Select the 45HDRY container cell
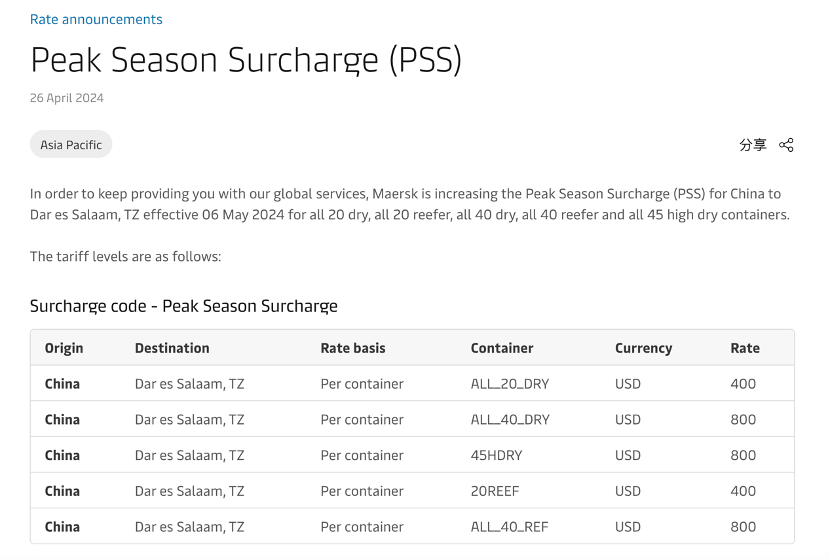 pyautogui.click(x=497, y=455)
